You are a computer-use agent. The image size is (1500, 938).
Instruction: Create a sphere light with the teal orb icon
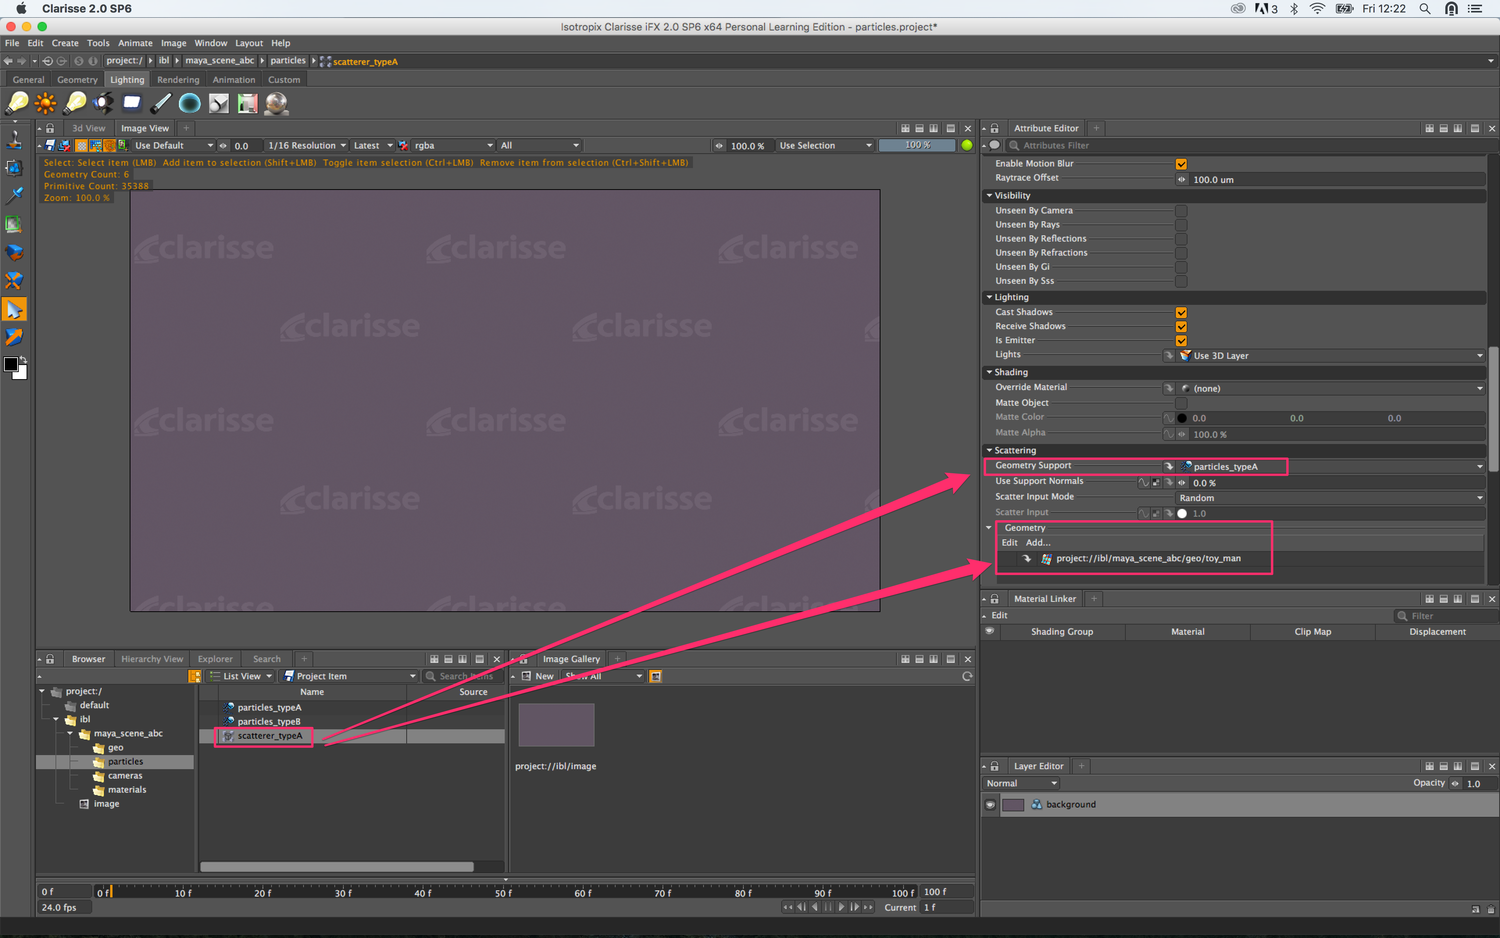pyautogui.click(x=190, y=103)
